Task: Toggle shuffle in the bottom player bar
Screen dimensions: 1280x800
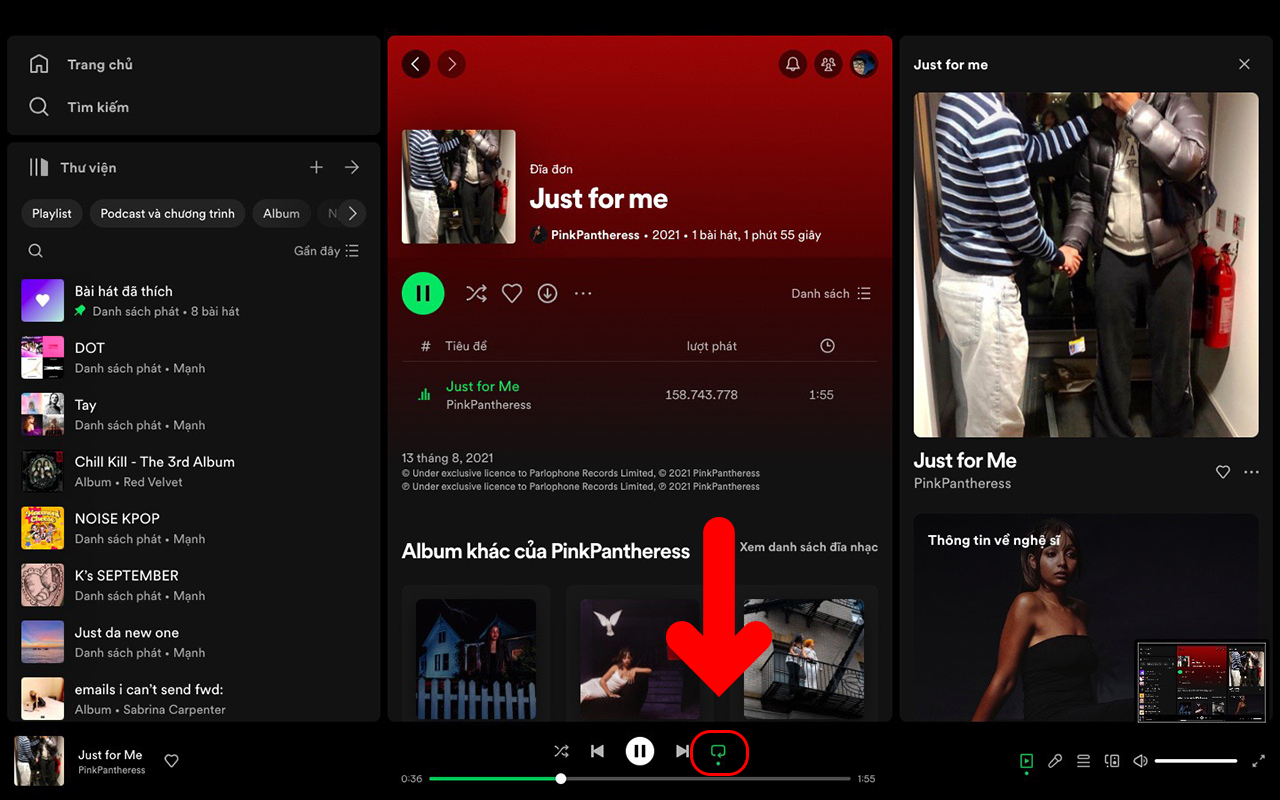Action: click(561, 751)
